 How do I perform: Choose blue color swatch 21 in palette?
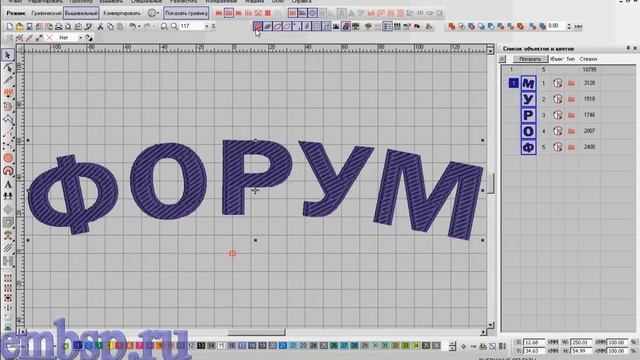[282, 346]
